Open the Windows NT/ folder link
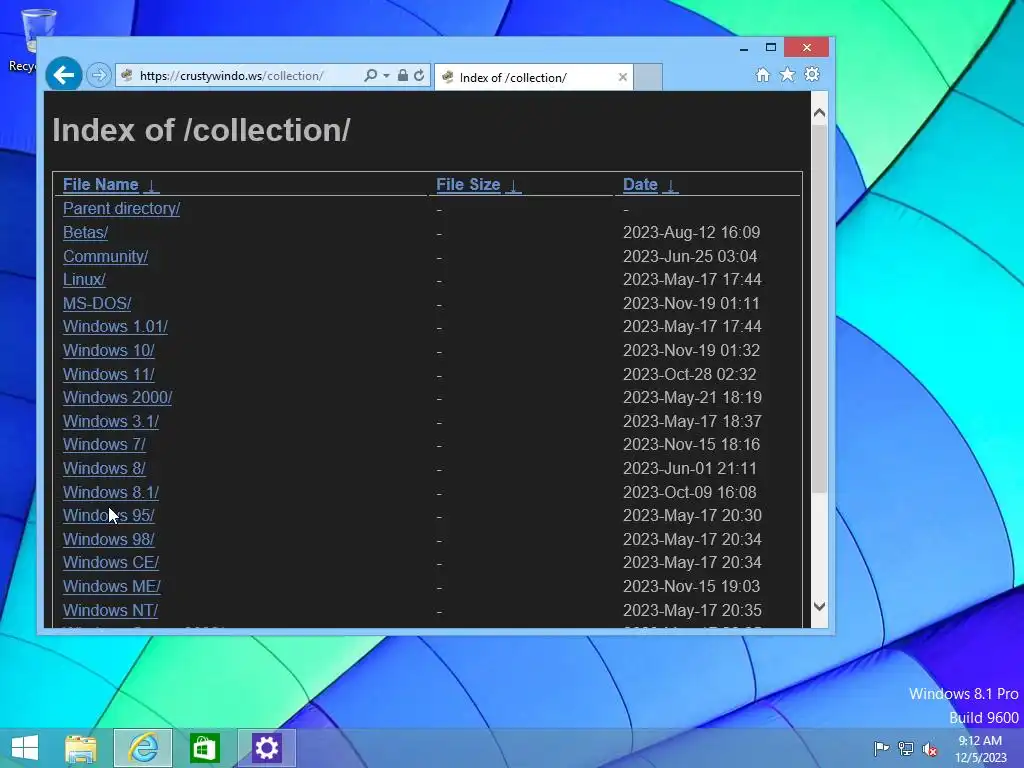The width and height of the screenshot is (1024, 768). pyautogui.click(x=110, y=611)
